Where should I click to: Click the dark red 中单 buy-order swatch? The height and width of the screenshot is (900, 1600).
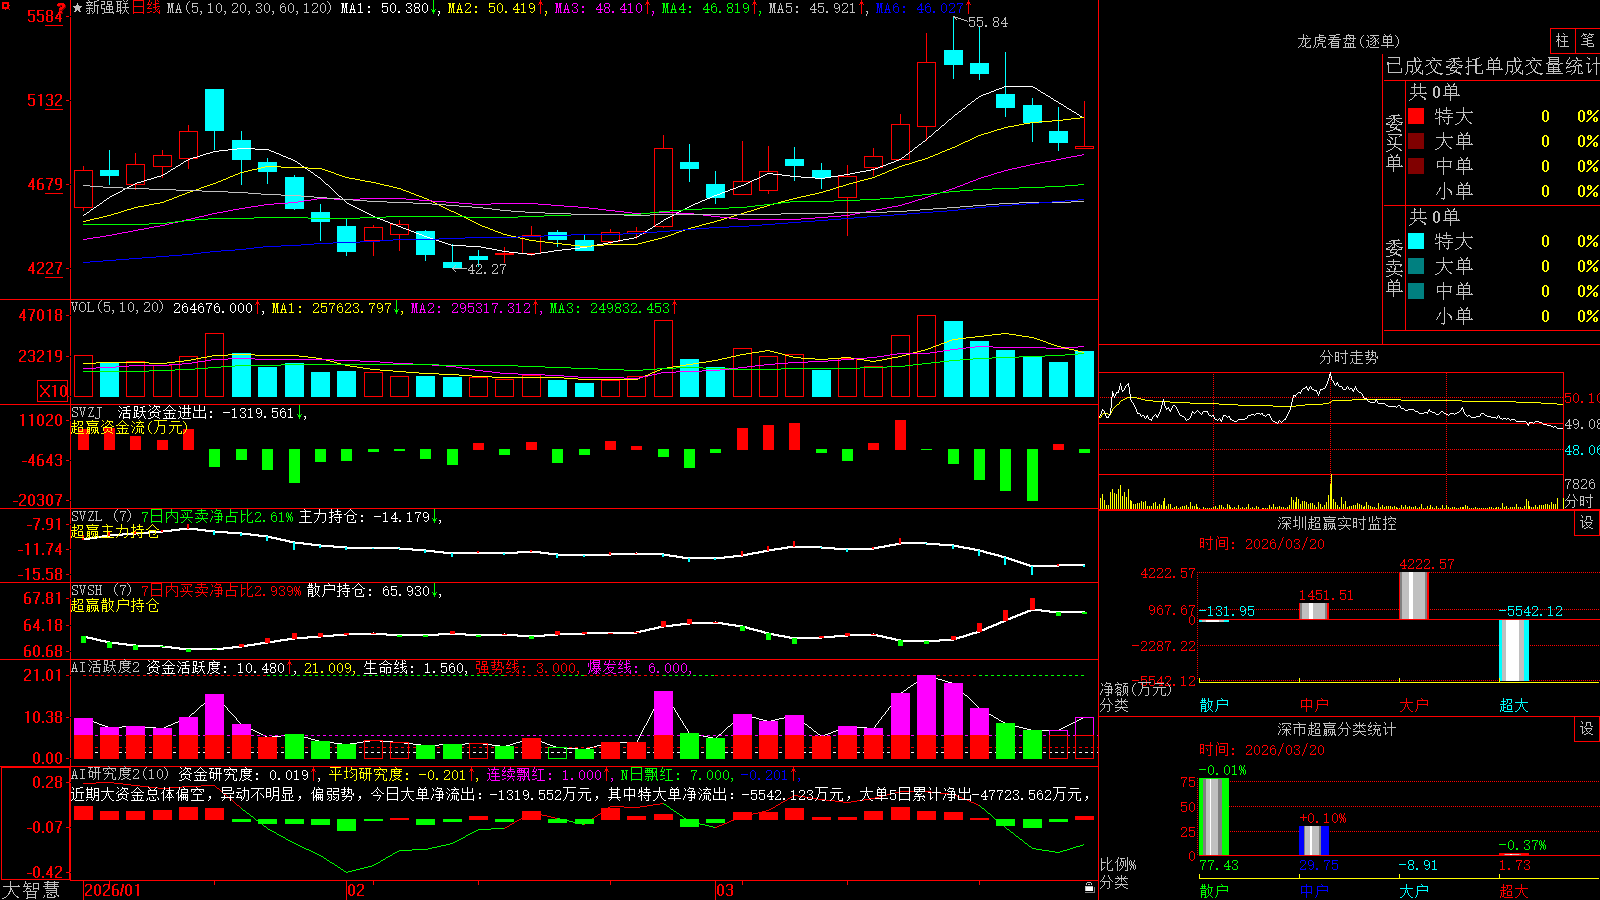[x=1416, y=166]
